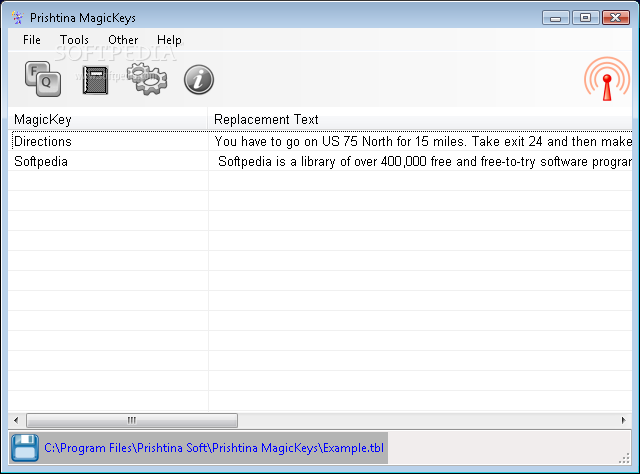The image size is (640, 474).
Task: Click the blue floppy disk save icon
Action: pyautogui.click(x=25, y=448)
